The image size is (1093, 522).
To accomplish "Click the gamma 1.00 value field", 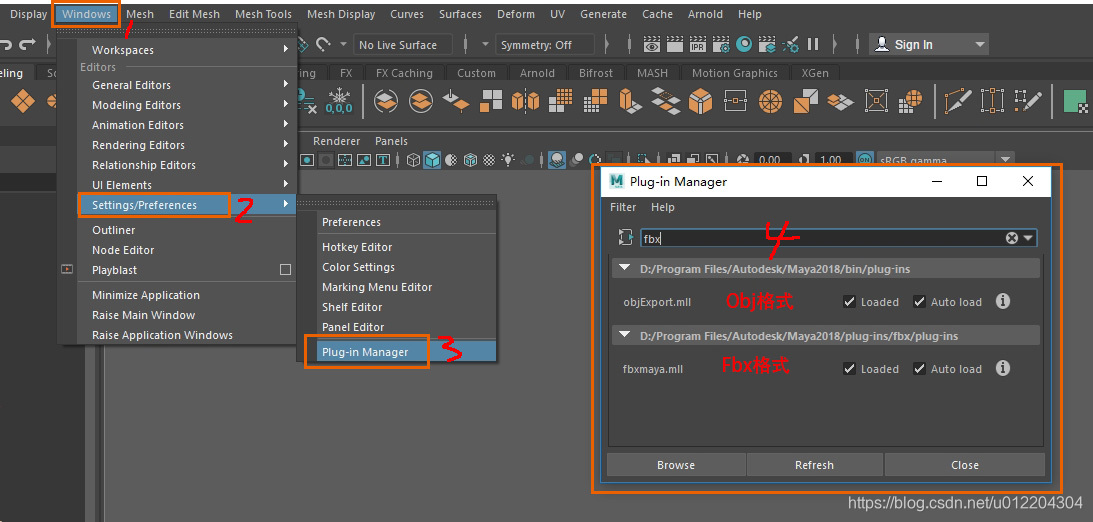I will tap(832, 160).
